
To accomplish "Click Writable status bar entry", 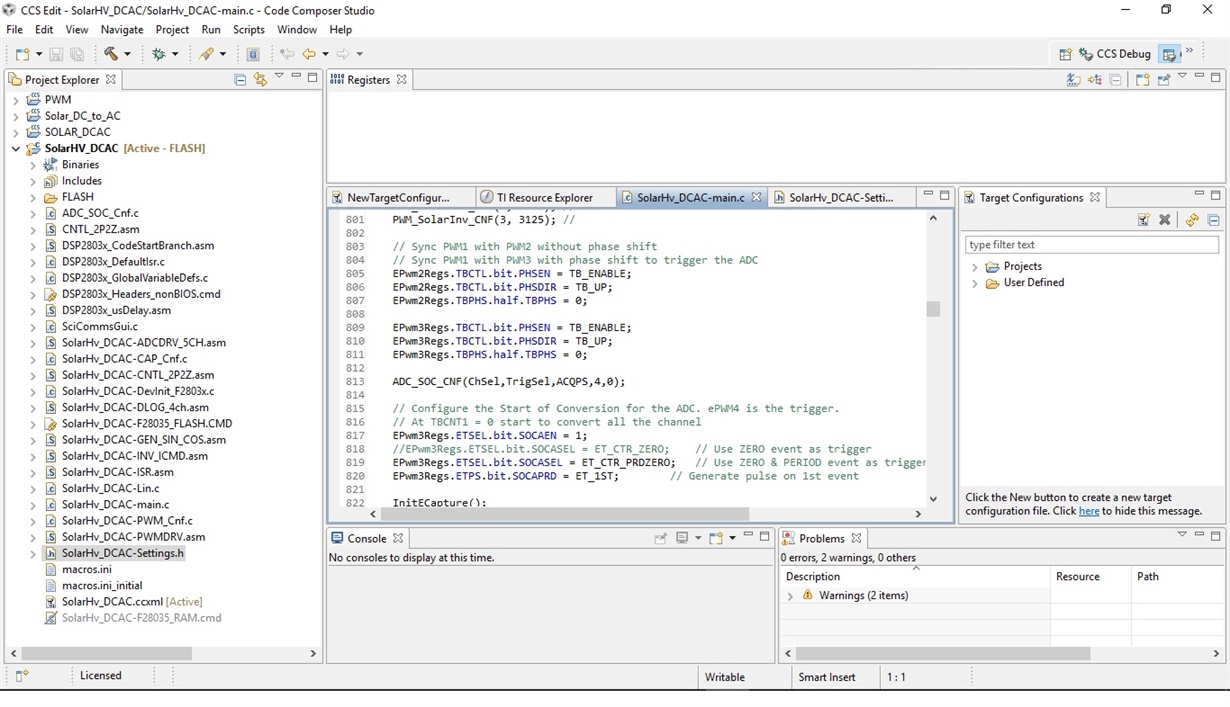I will point(725,677).
